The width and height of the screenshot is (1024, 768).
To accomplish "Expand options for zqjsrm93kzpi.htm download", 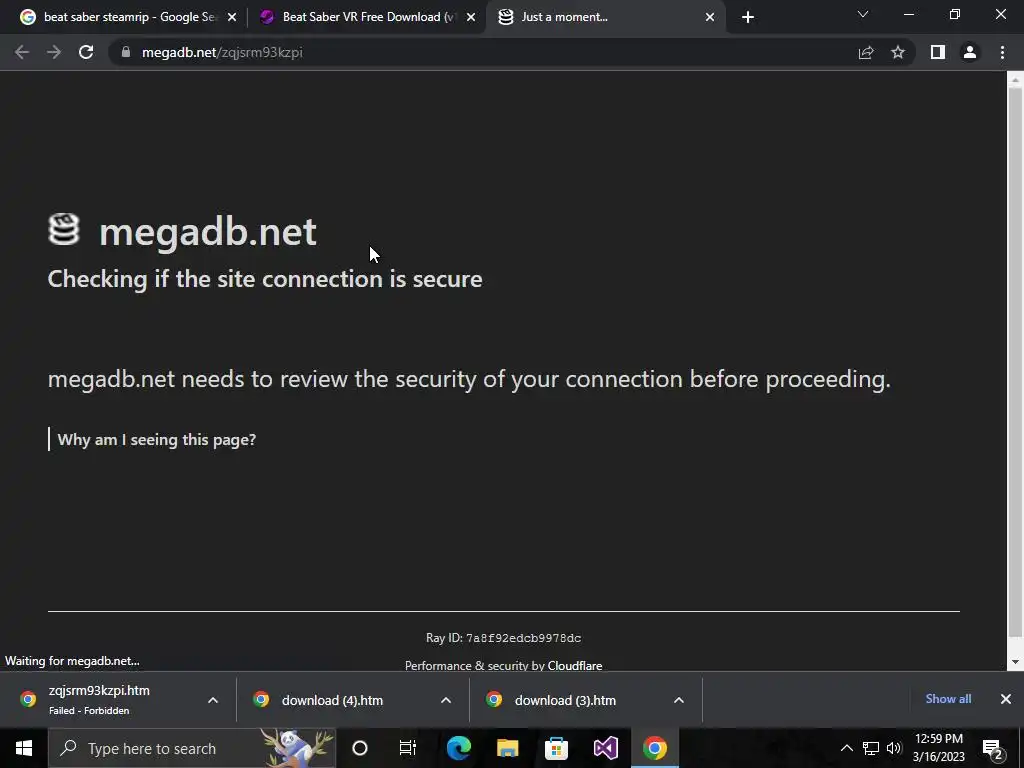I will pos(213,700).
